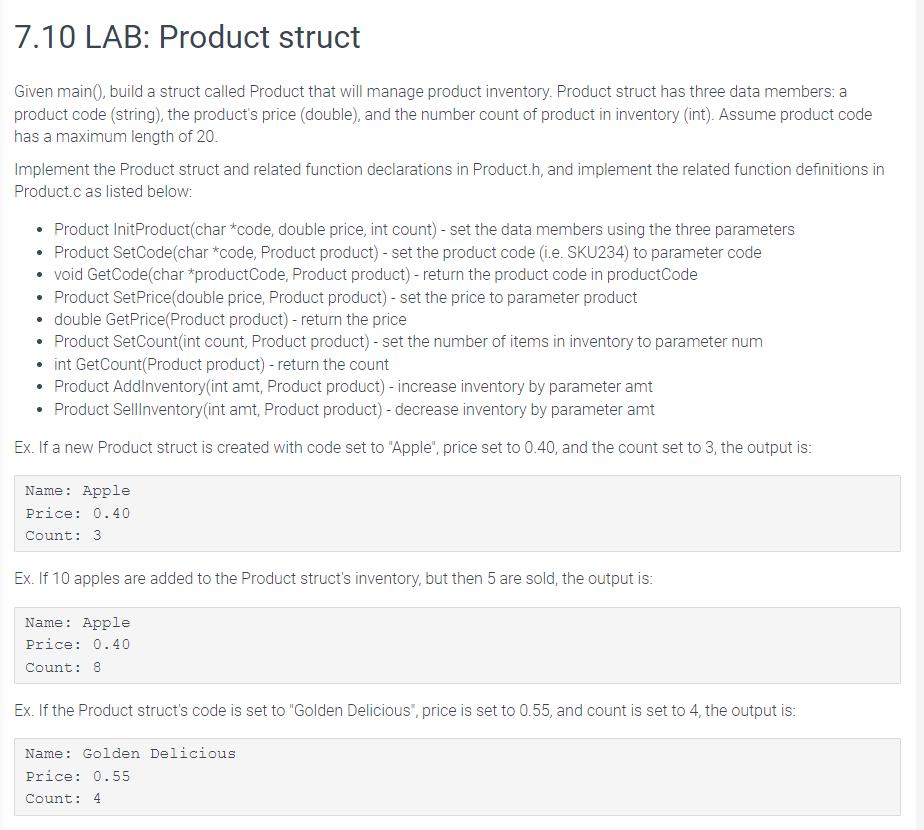Click the InitProduct function bullet item
924x830 pixels.
point(424,229)
